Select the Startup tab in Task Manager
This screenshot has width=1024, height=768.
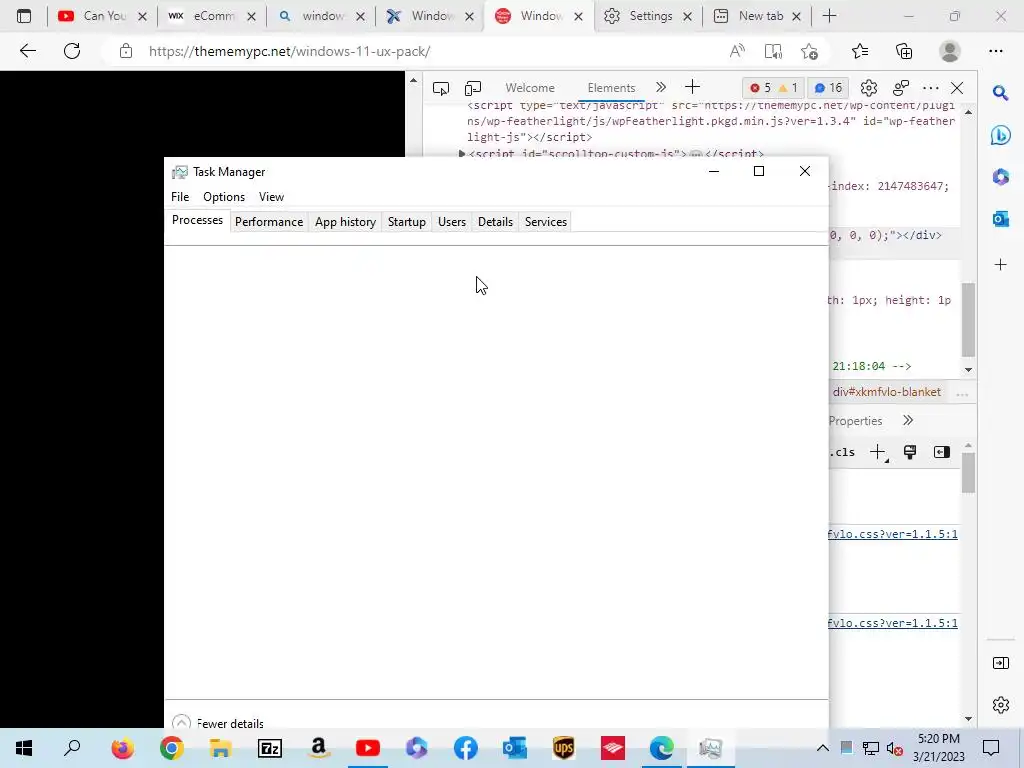tap(406, 222)
